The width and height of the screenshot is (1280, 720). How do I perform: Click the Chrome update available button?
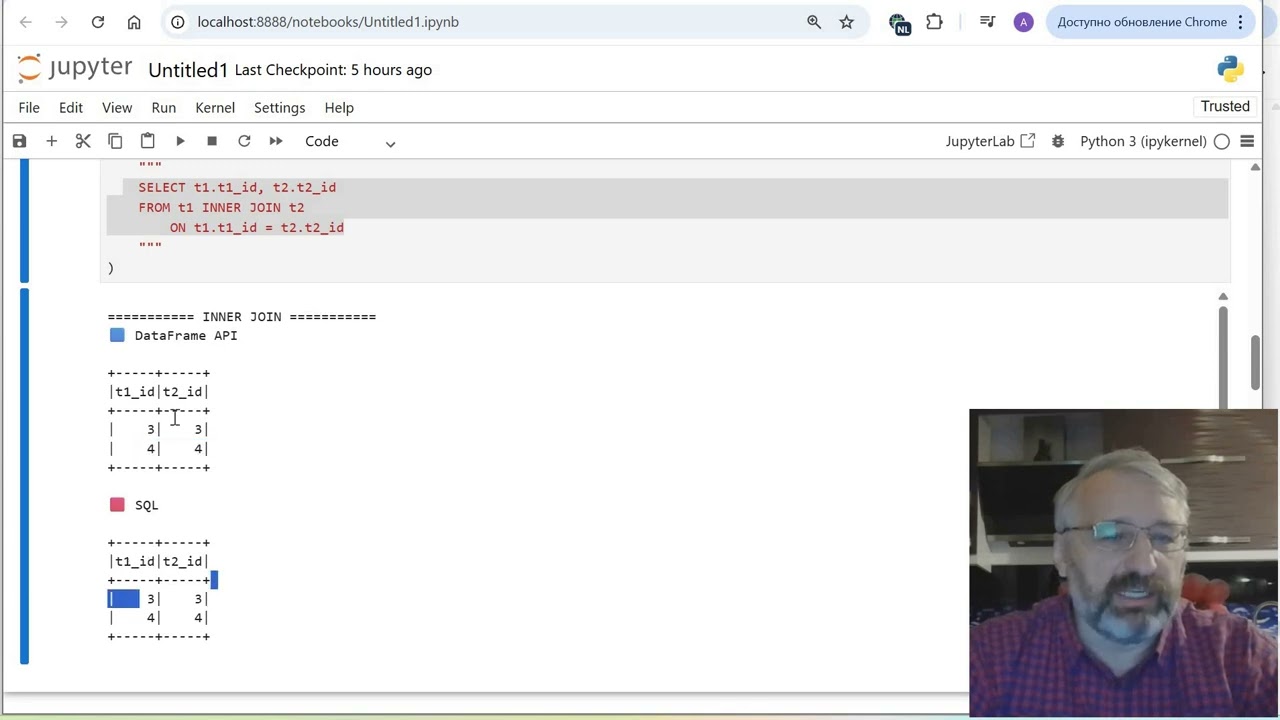click(1150, 22)
